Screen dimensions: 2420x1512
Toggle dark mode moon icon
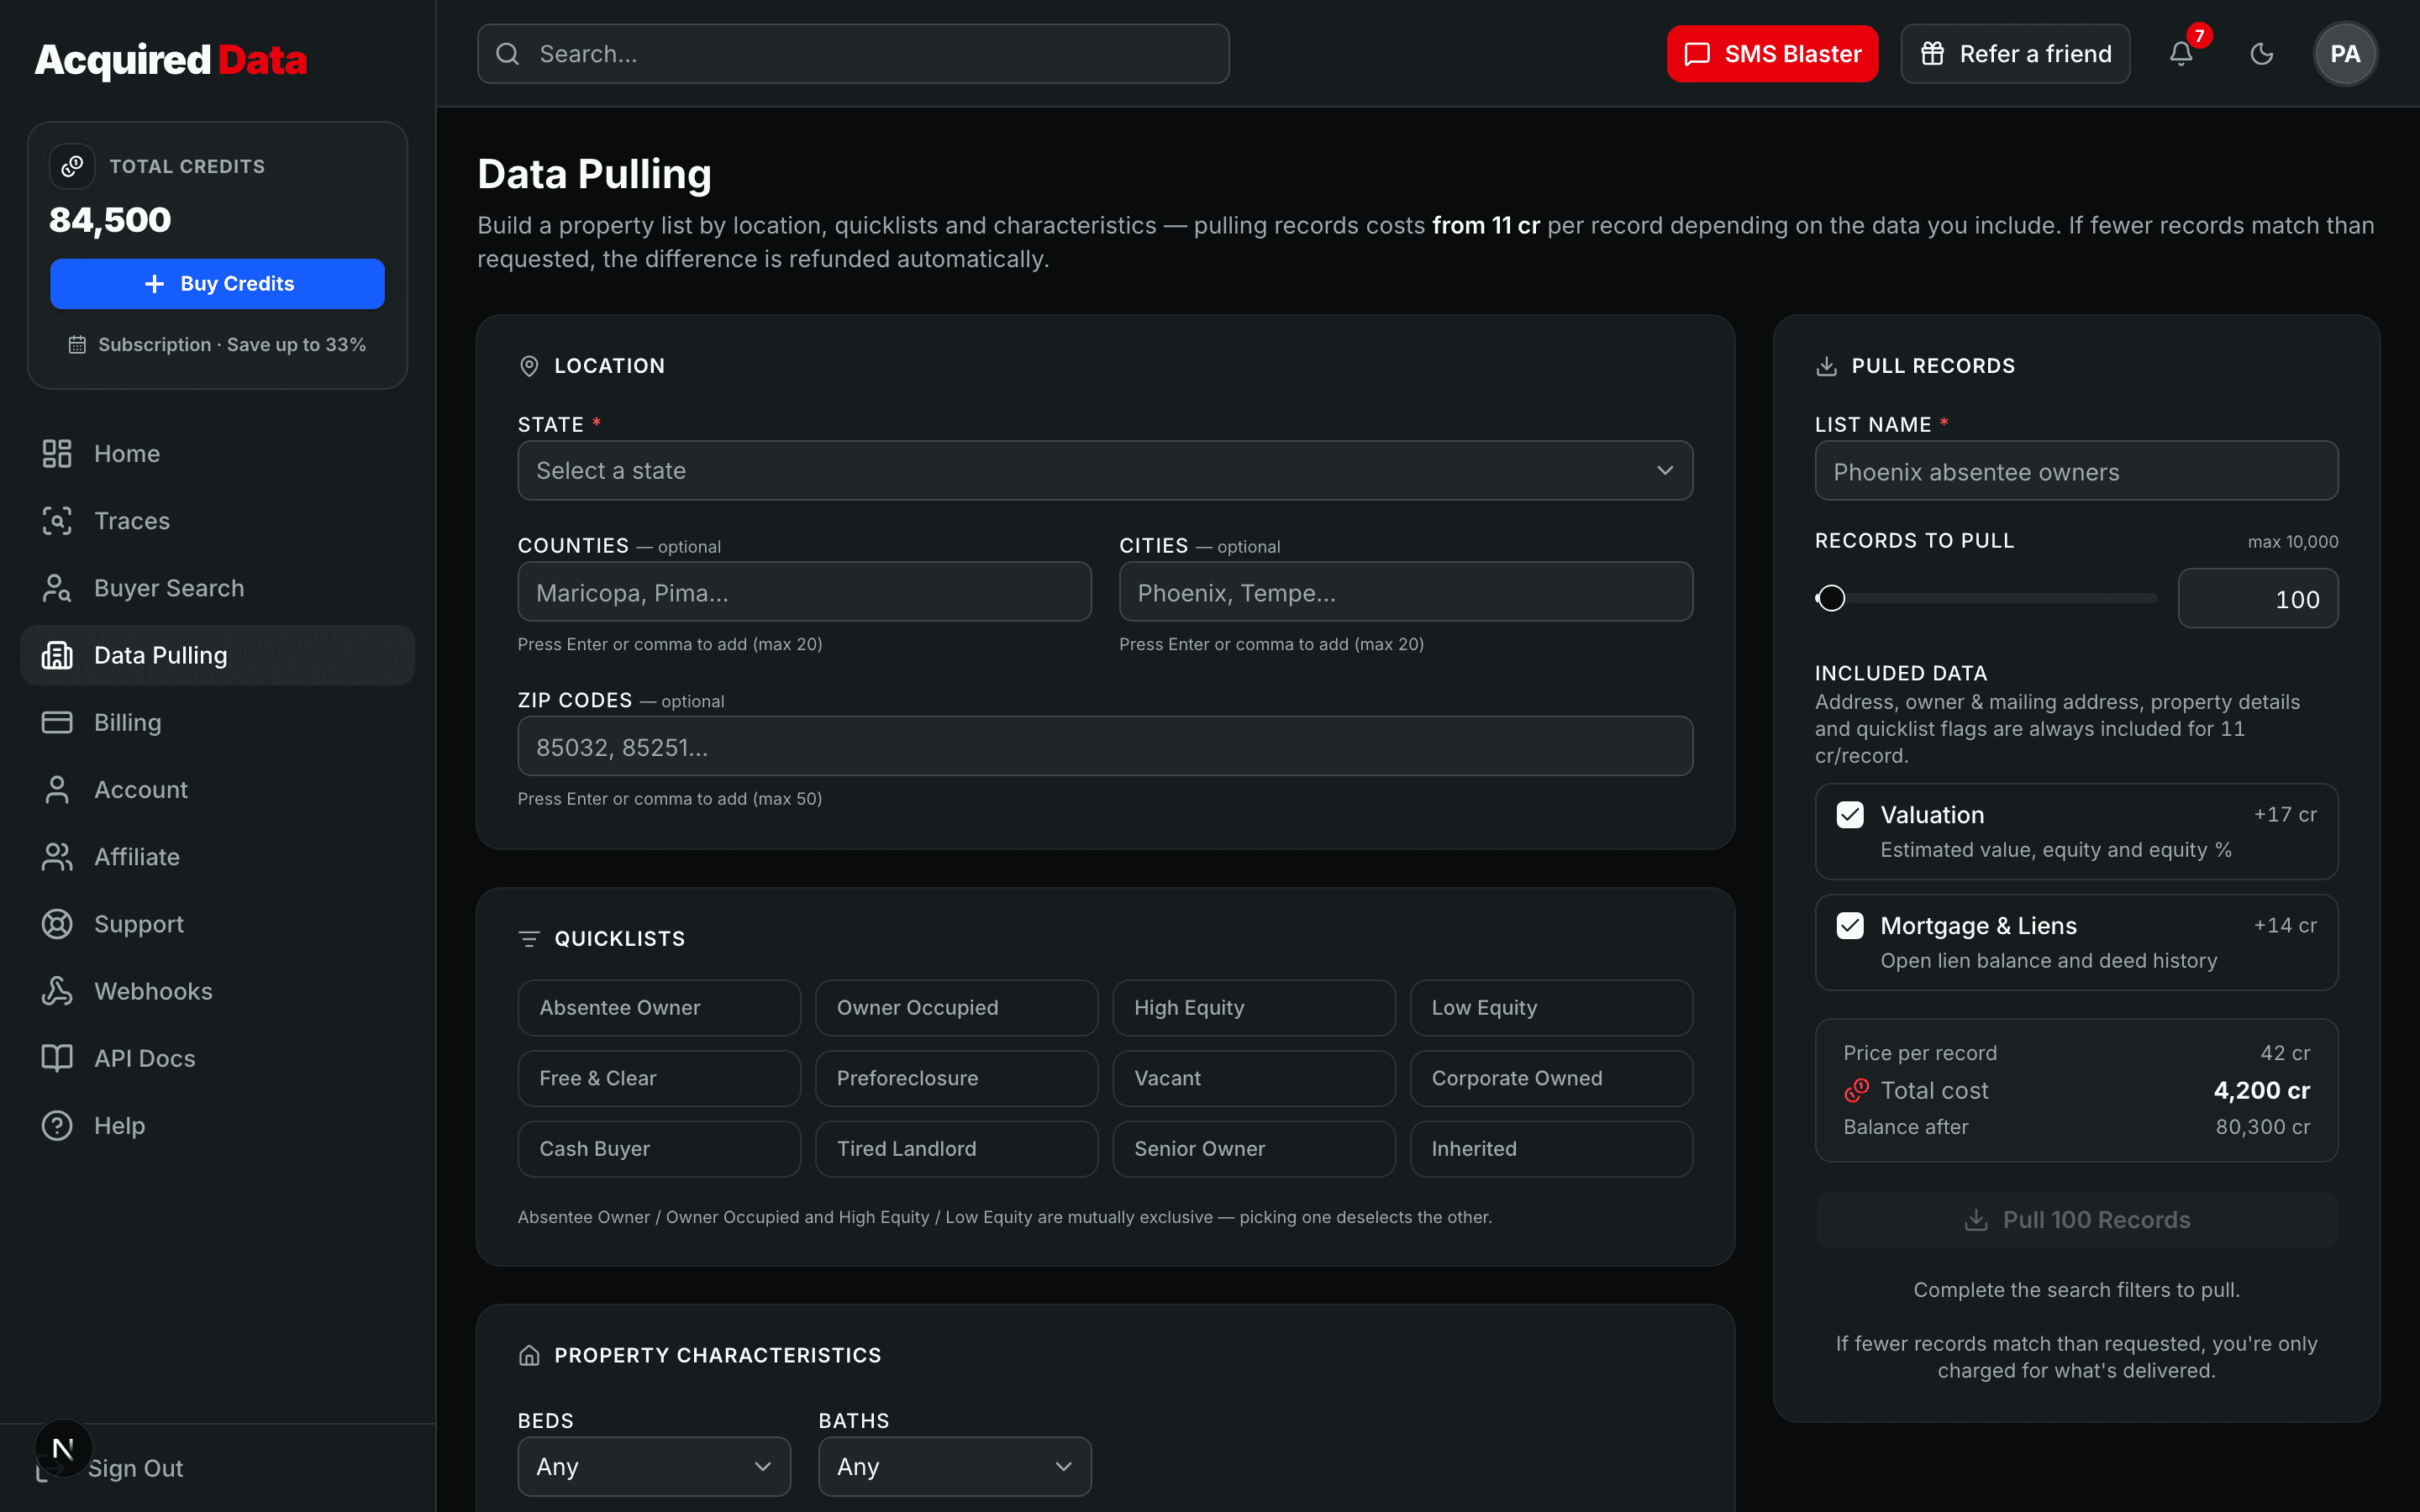coord(2262,54)
